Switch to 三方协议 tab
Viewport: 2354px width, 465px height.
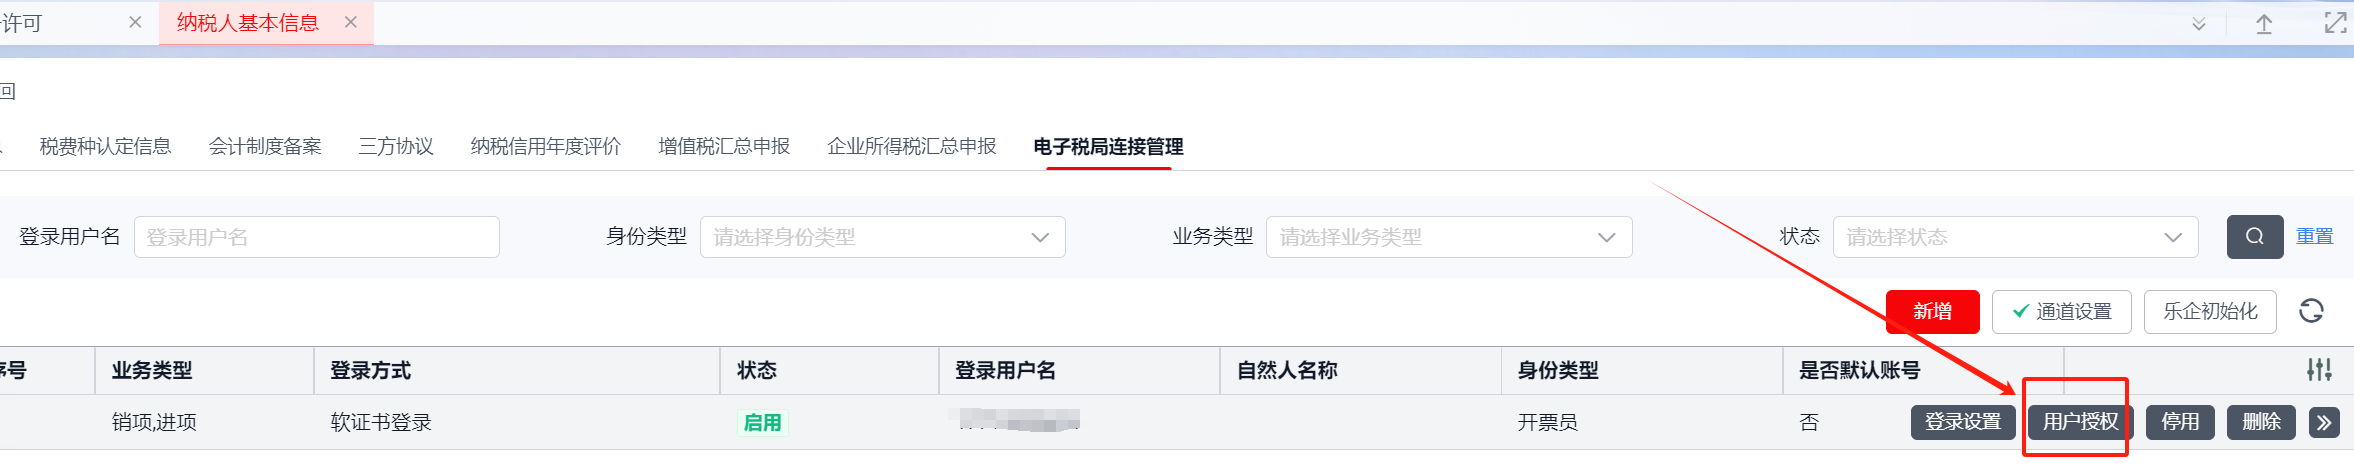click(396, 146)
